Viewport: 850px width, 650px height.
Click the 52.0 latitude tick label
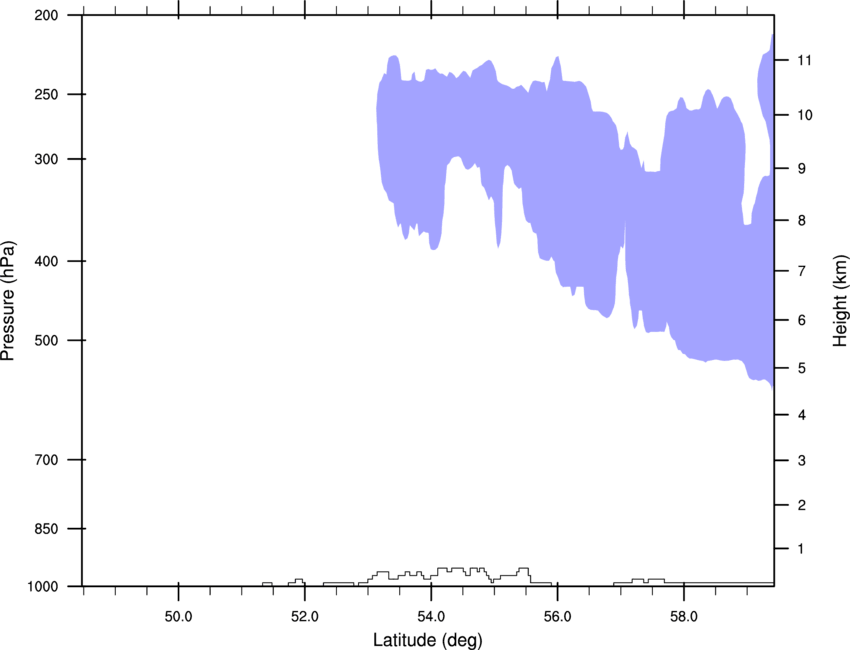coord(305,617)
